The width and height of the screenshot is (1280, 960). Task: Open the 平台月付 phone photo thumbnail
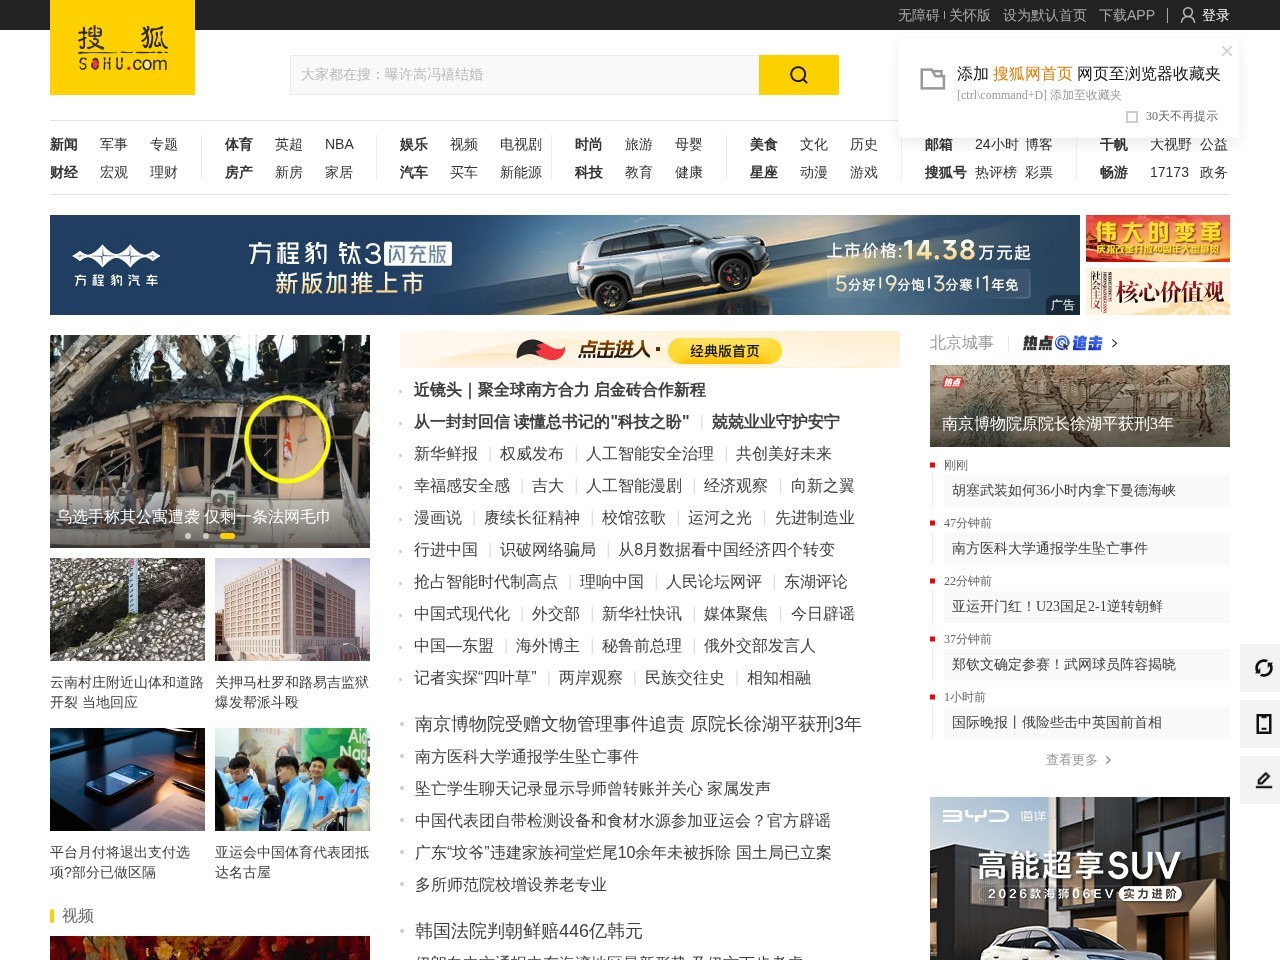pos(128,779)
